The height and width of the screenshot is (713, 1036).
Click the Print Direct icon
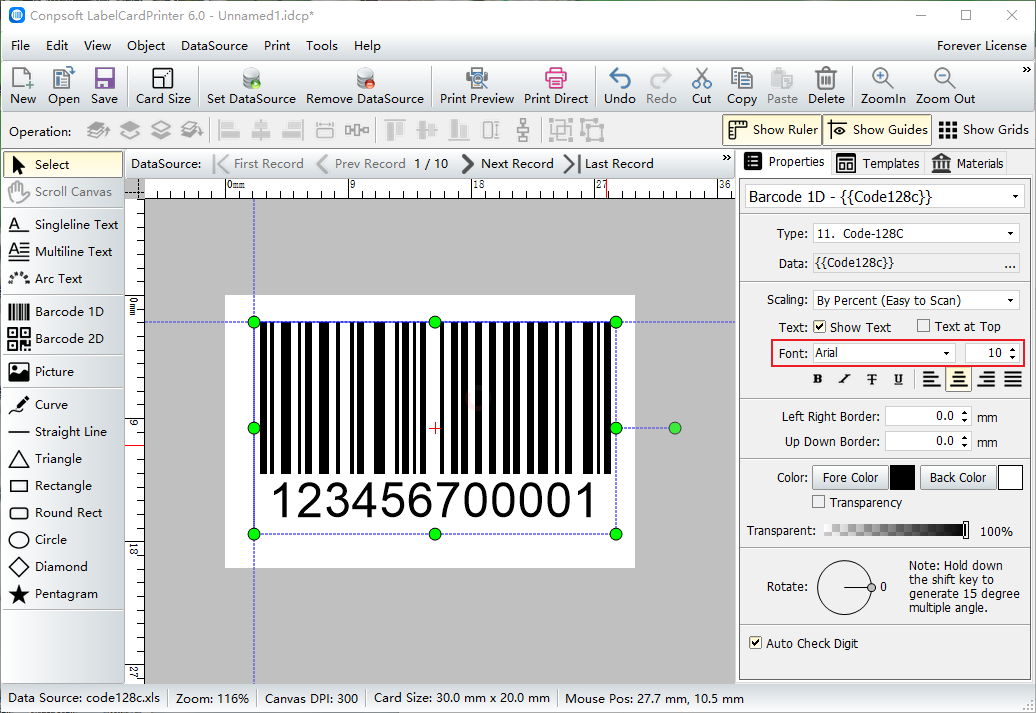(556, 86)
